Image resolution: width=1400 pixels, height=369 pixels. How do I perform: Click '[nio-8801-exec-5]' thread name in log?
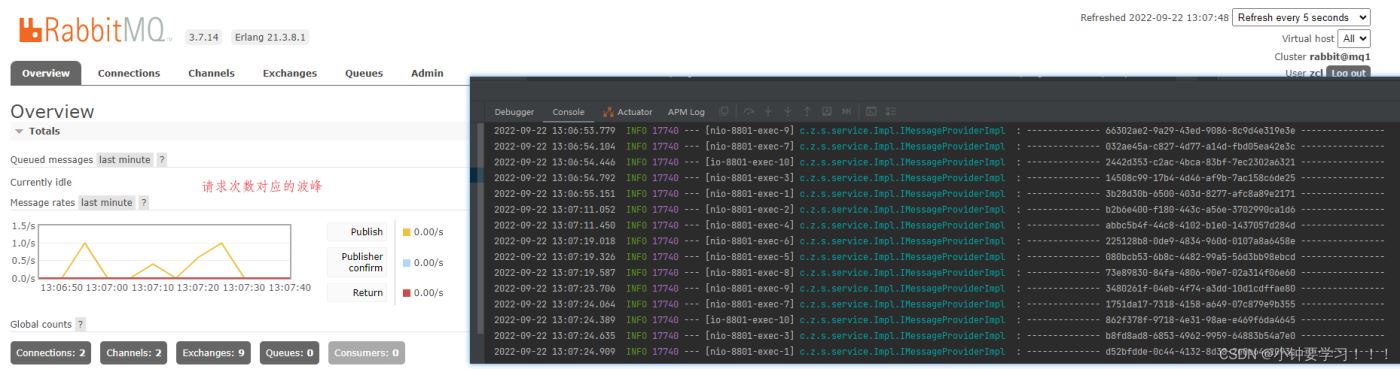[x=749, y=257]
